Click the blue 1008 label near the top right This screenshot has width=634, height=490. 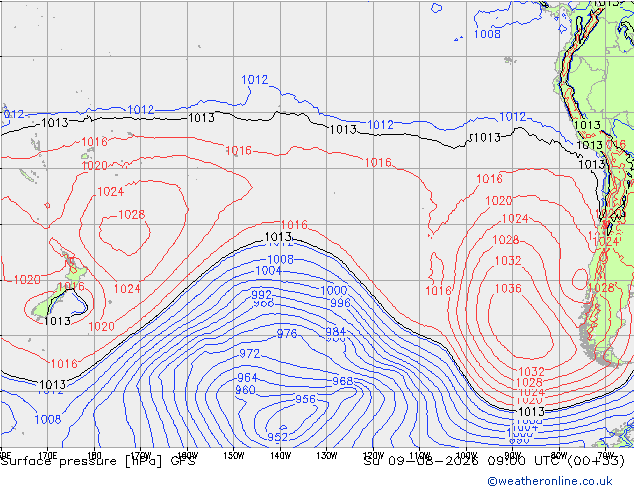pyautogui.click(x=487, y=34)
